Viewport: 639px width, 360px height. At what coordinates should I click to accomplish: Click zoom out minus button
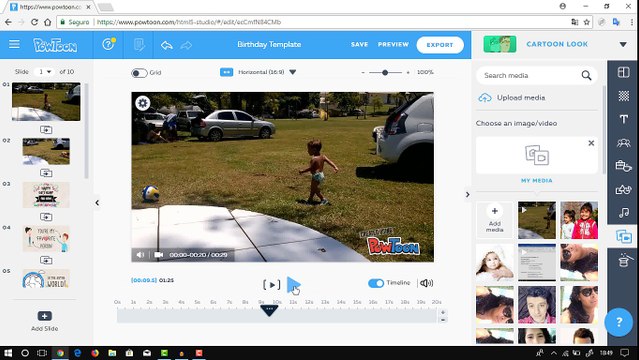(x=363, y=73)
